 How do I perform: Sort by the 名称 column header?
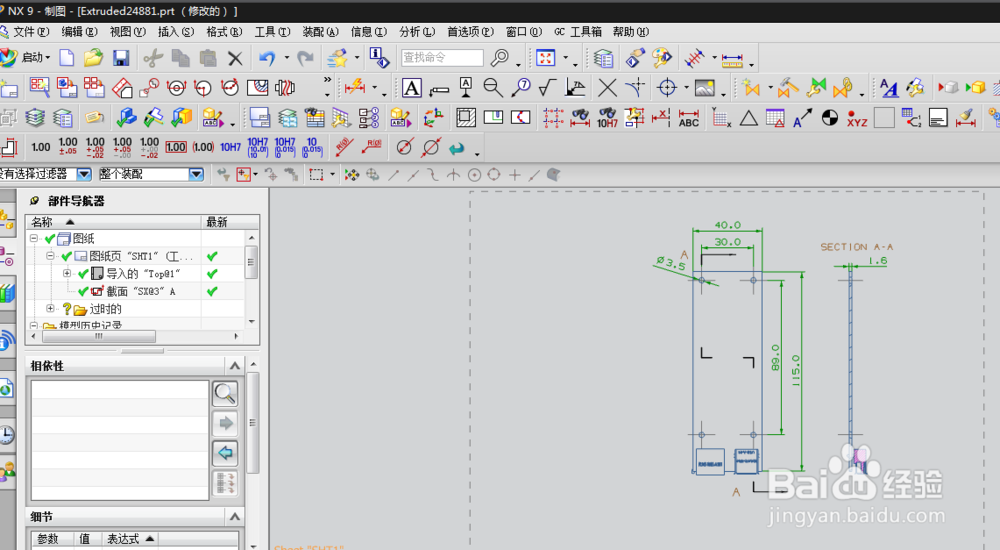pyautogui.click(x=114, y=222)
